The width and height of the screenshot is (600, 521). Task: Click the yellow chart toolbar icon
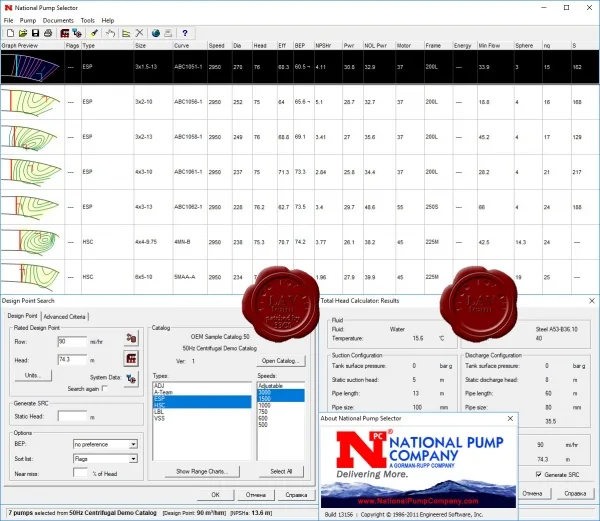(x=126, y=33)
